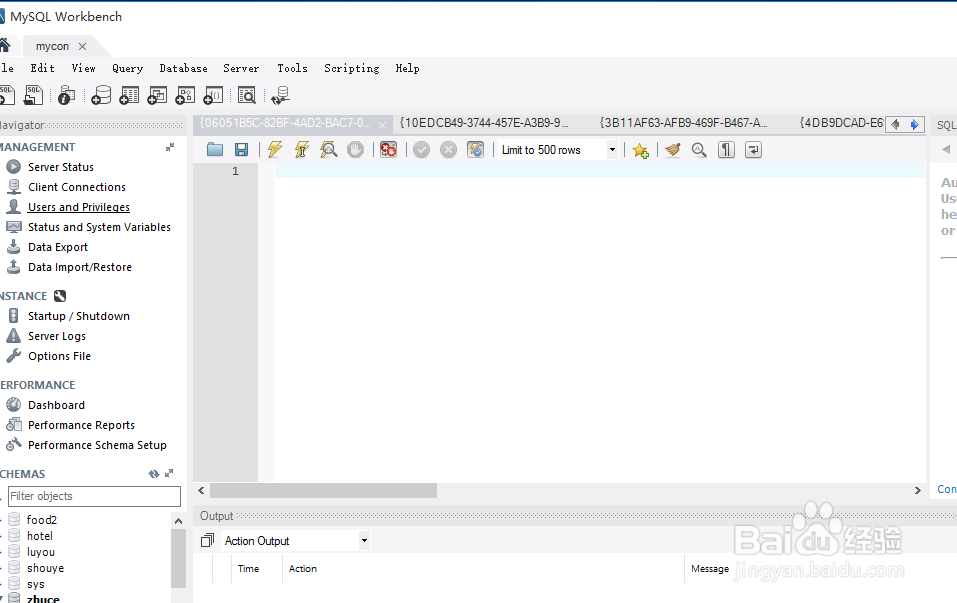The image size is (957, 603).
Task: Toggle continue-on-error red stop icon
Action: pyautogui.click(x=388, y=150)
